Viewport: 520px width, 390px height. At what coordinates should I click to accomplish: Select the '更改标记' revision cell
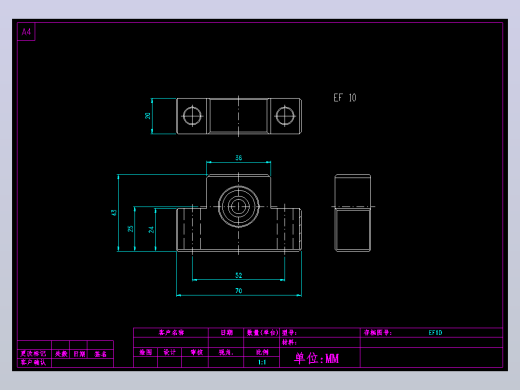click(33, 354)
